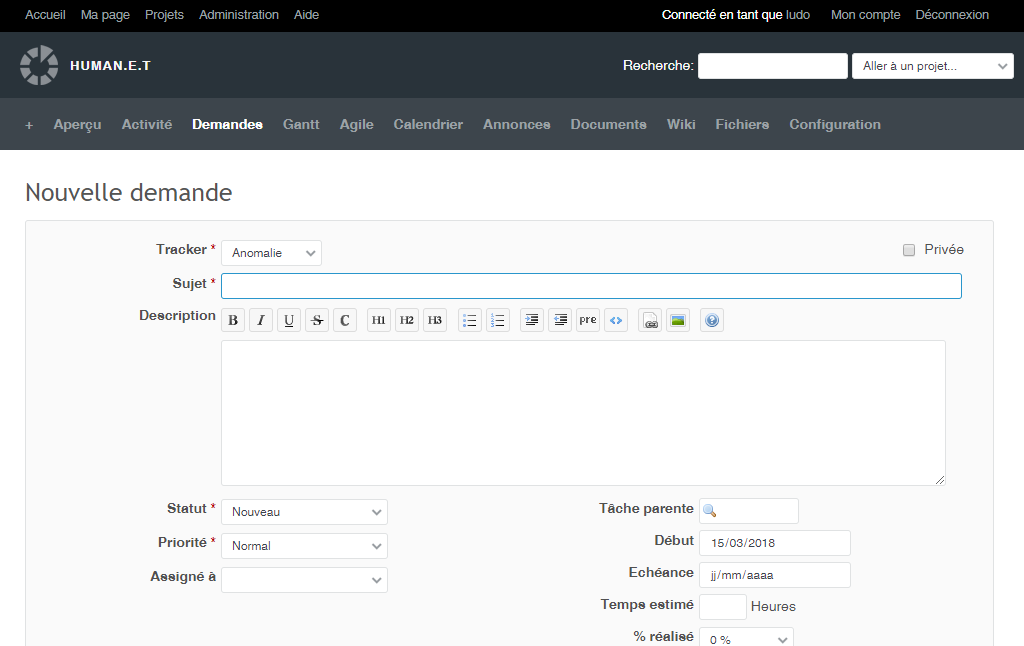Insert inline code with C button
This screenshot has width=1024, height=646.
tap(345, 320)
